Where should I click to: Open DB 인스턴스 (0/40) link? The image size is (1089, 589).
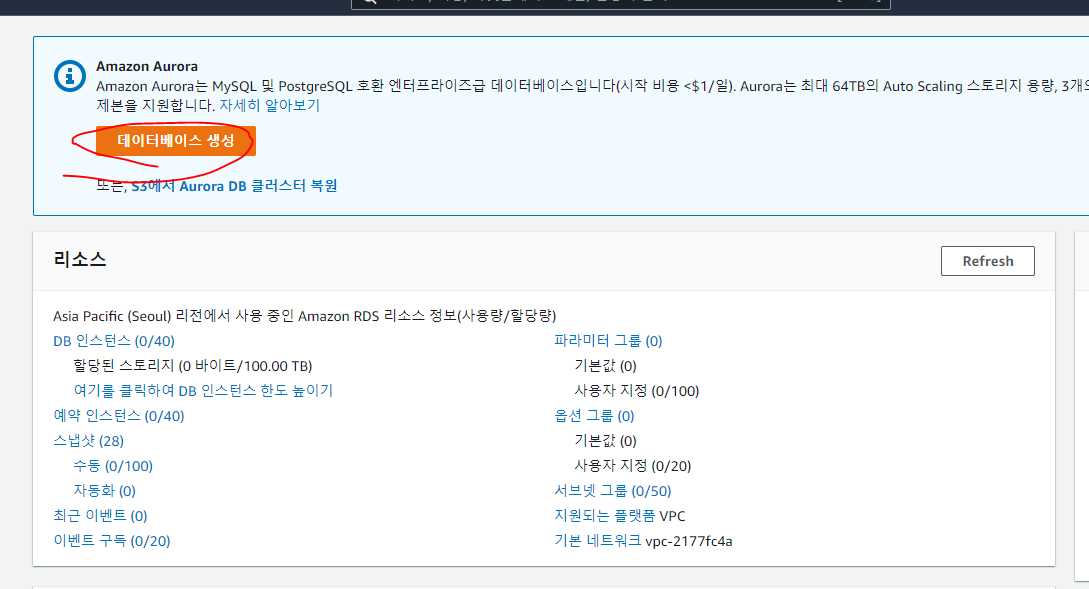pyautogui.click(x=114, y=341)
